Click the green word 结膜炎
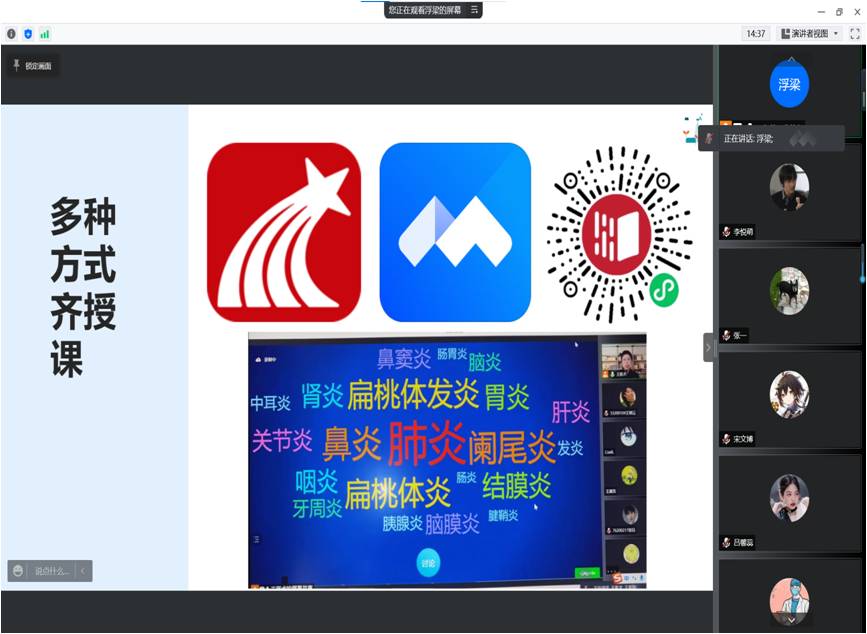The width and height of the screenshot is (867, 634). 516,485
